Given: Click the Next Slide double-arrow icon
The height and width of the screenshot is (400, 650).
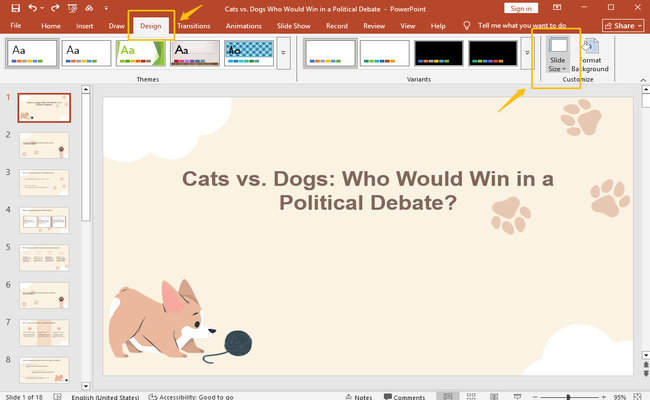Looking at the screenshot, I should [646, 373].
